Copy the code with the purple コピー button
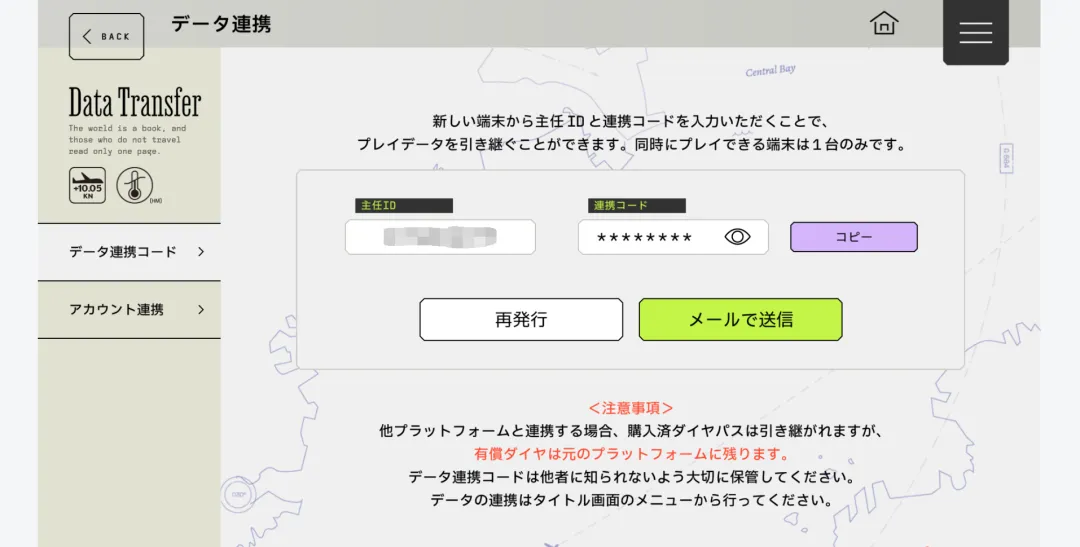The height and width of the screenshot is (547, 1080). [853, 237]
